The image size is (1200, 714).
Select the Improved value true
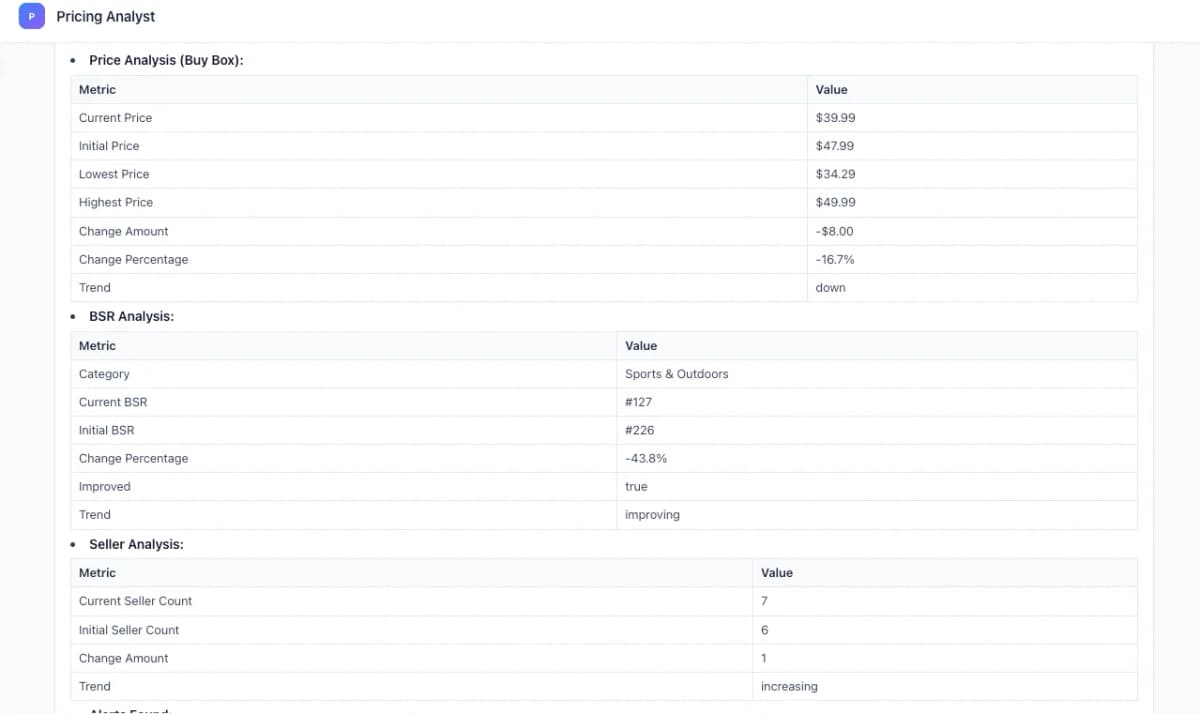pyautogui.click(x=636, y=487)
